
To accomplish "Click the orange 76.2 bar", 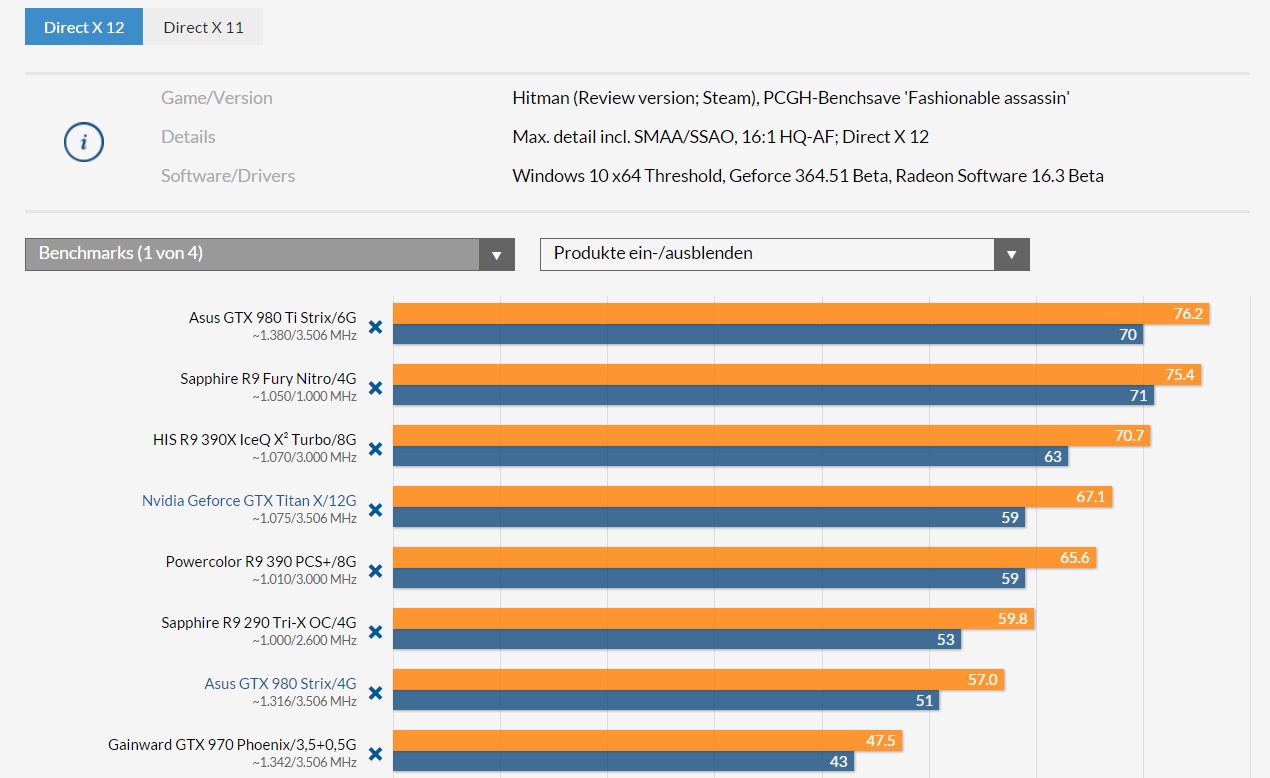I will point(801,313).
